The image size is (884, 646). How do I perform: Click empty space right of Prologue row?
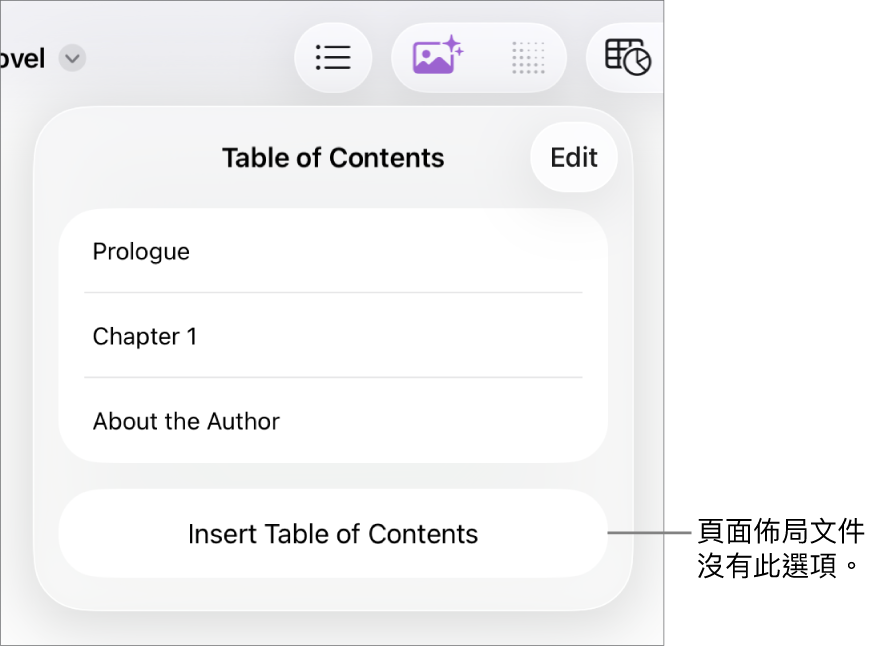pyautogui.click(x=450, y=252)
